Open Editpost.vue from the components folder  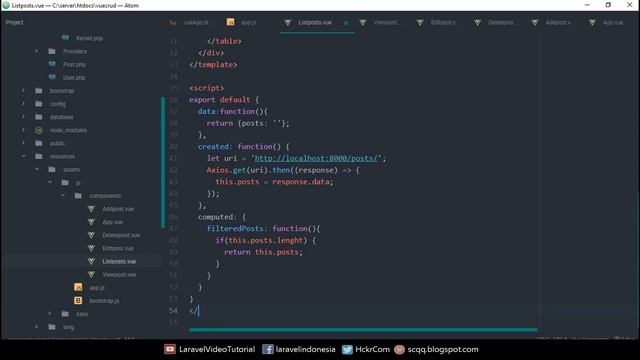[118, 248]
